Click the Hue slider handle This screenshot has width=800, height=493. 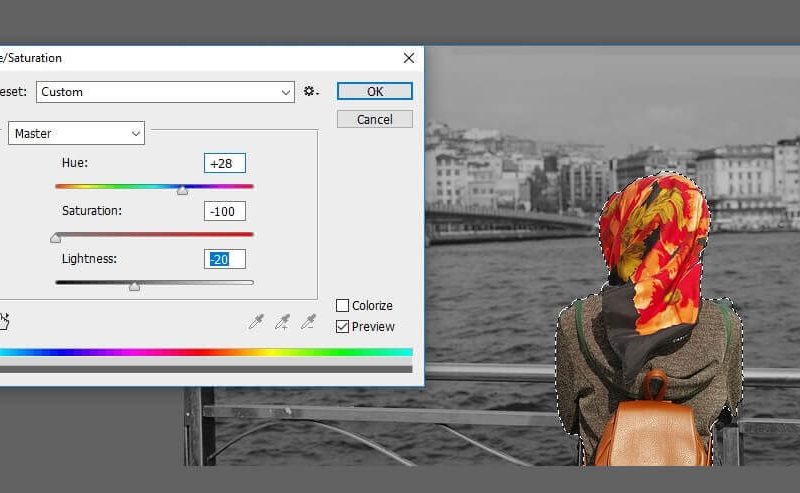(182, 190)
